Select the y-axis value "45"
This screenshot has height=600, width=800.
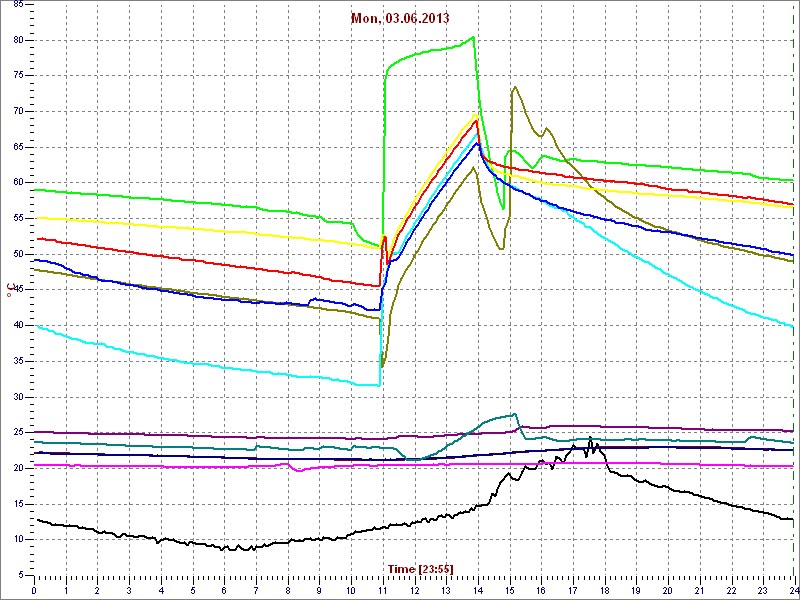pos(18,290)
